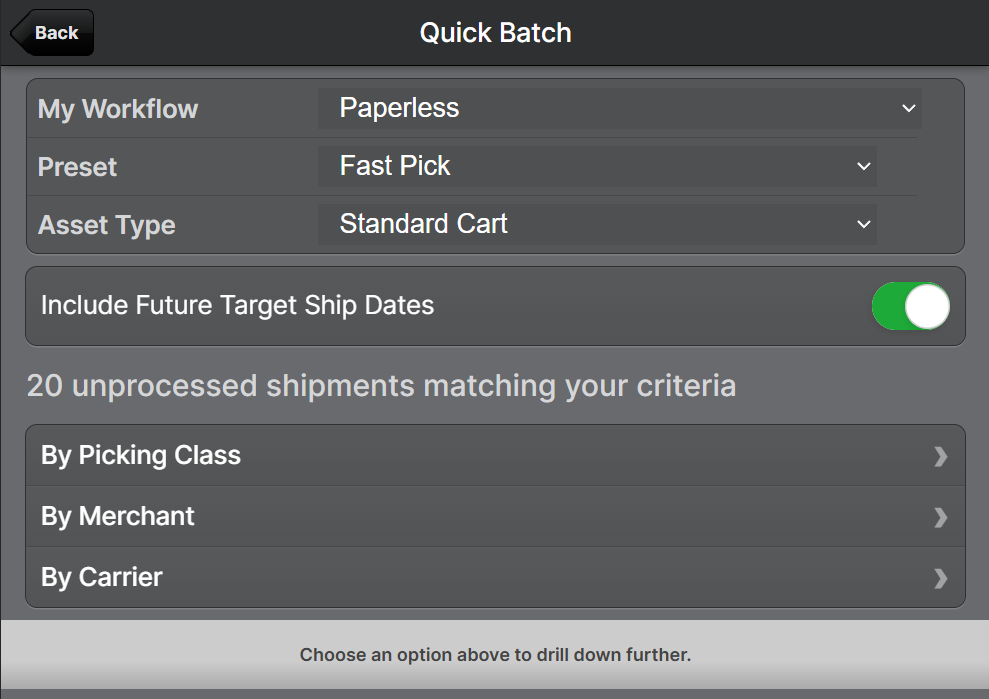Click the chevron arrow beside By Picking Class
Image resolution: width=989 pixels, height=699 pixels.
pyautogui.click(x=940, y=456)
